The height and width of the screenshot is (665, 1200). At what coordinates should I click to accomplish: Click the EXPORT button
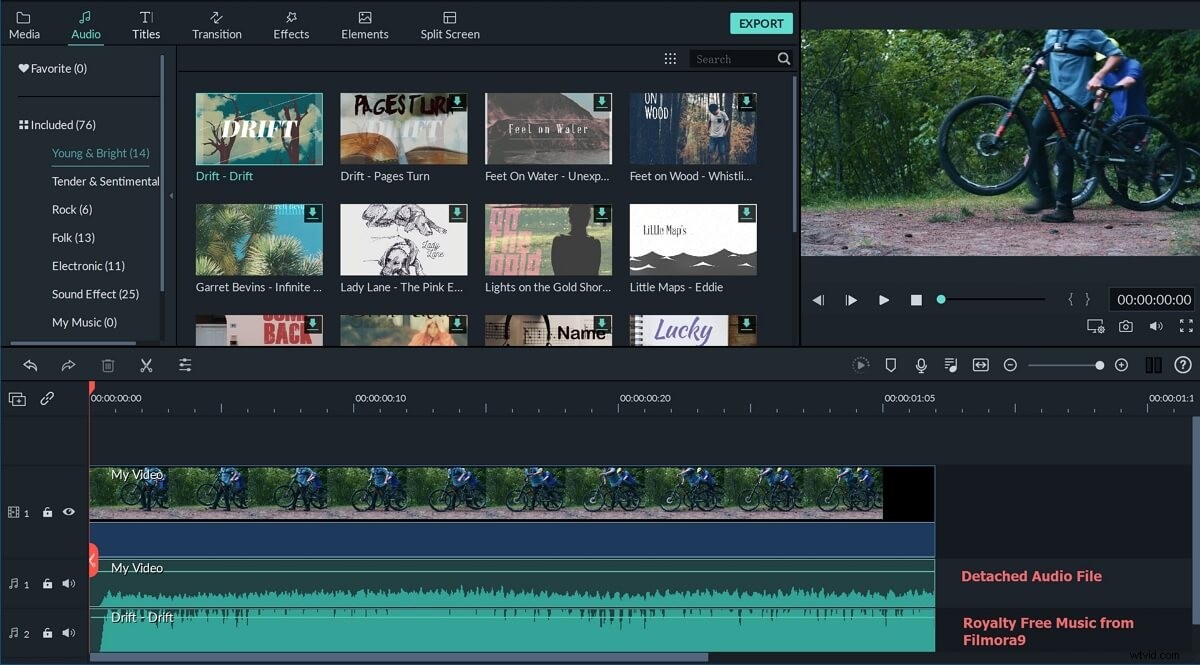tap(761, 23)
